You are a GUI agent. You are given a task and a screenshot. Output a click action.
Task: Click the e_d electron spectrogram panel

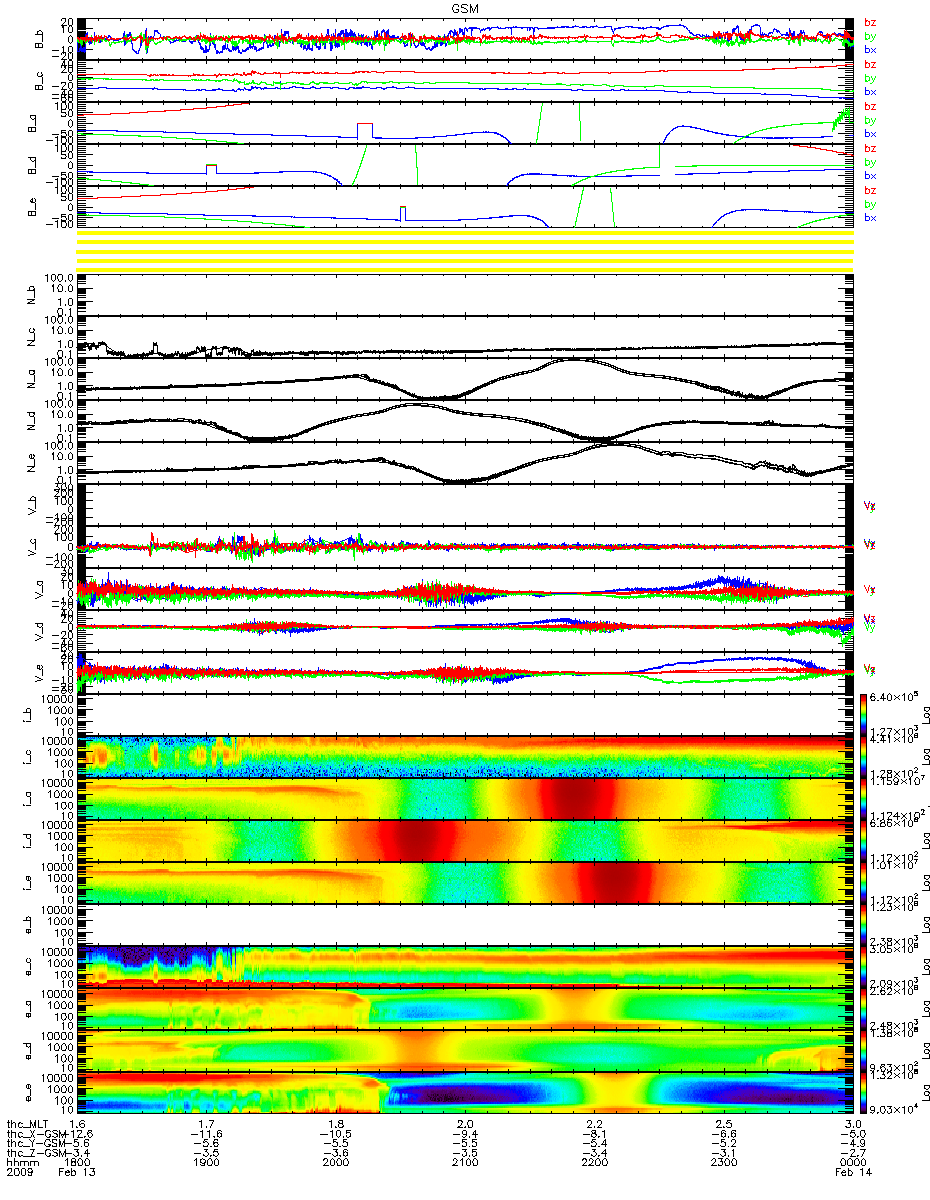pos(466,1051)
